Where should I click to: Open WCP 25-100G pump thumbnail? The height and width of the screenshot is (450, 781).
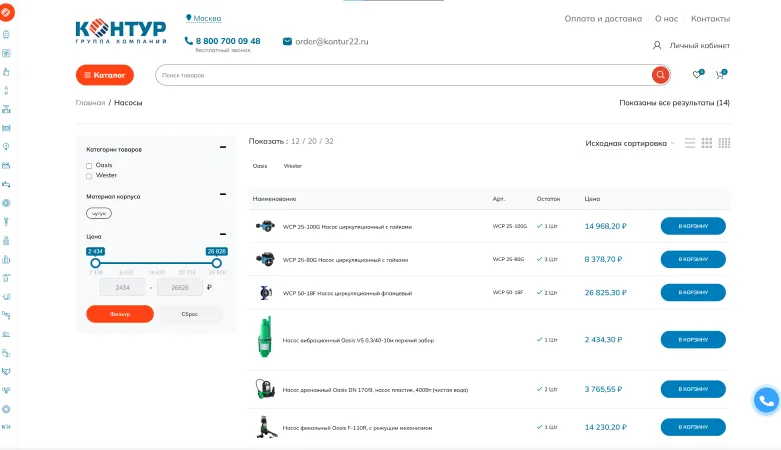point(265,226)
